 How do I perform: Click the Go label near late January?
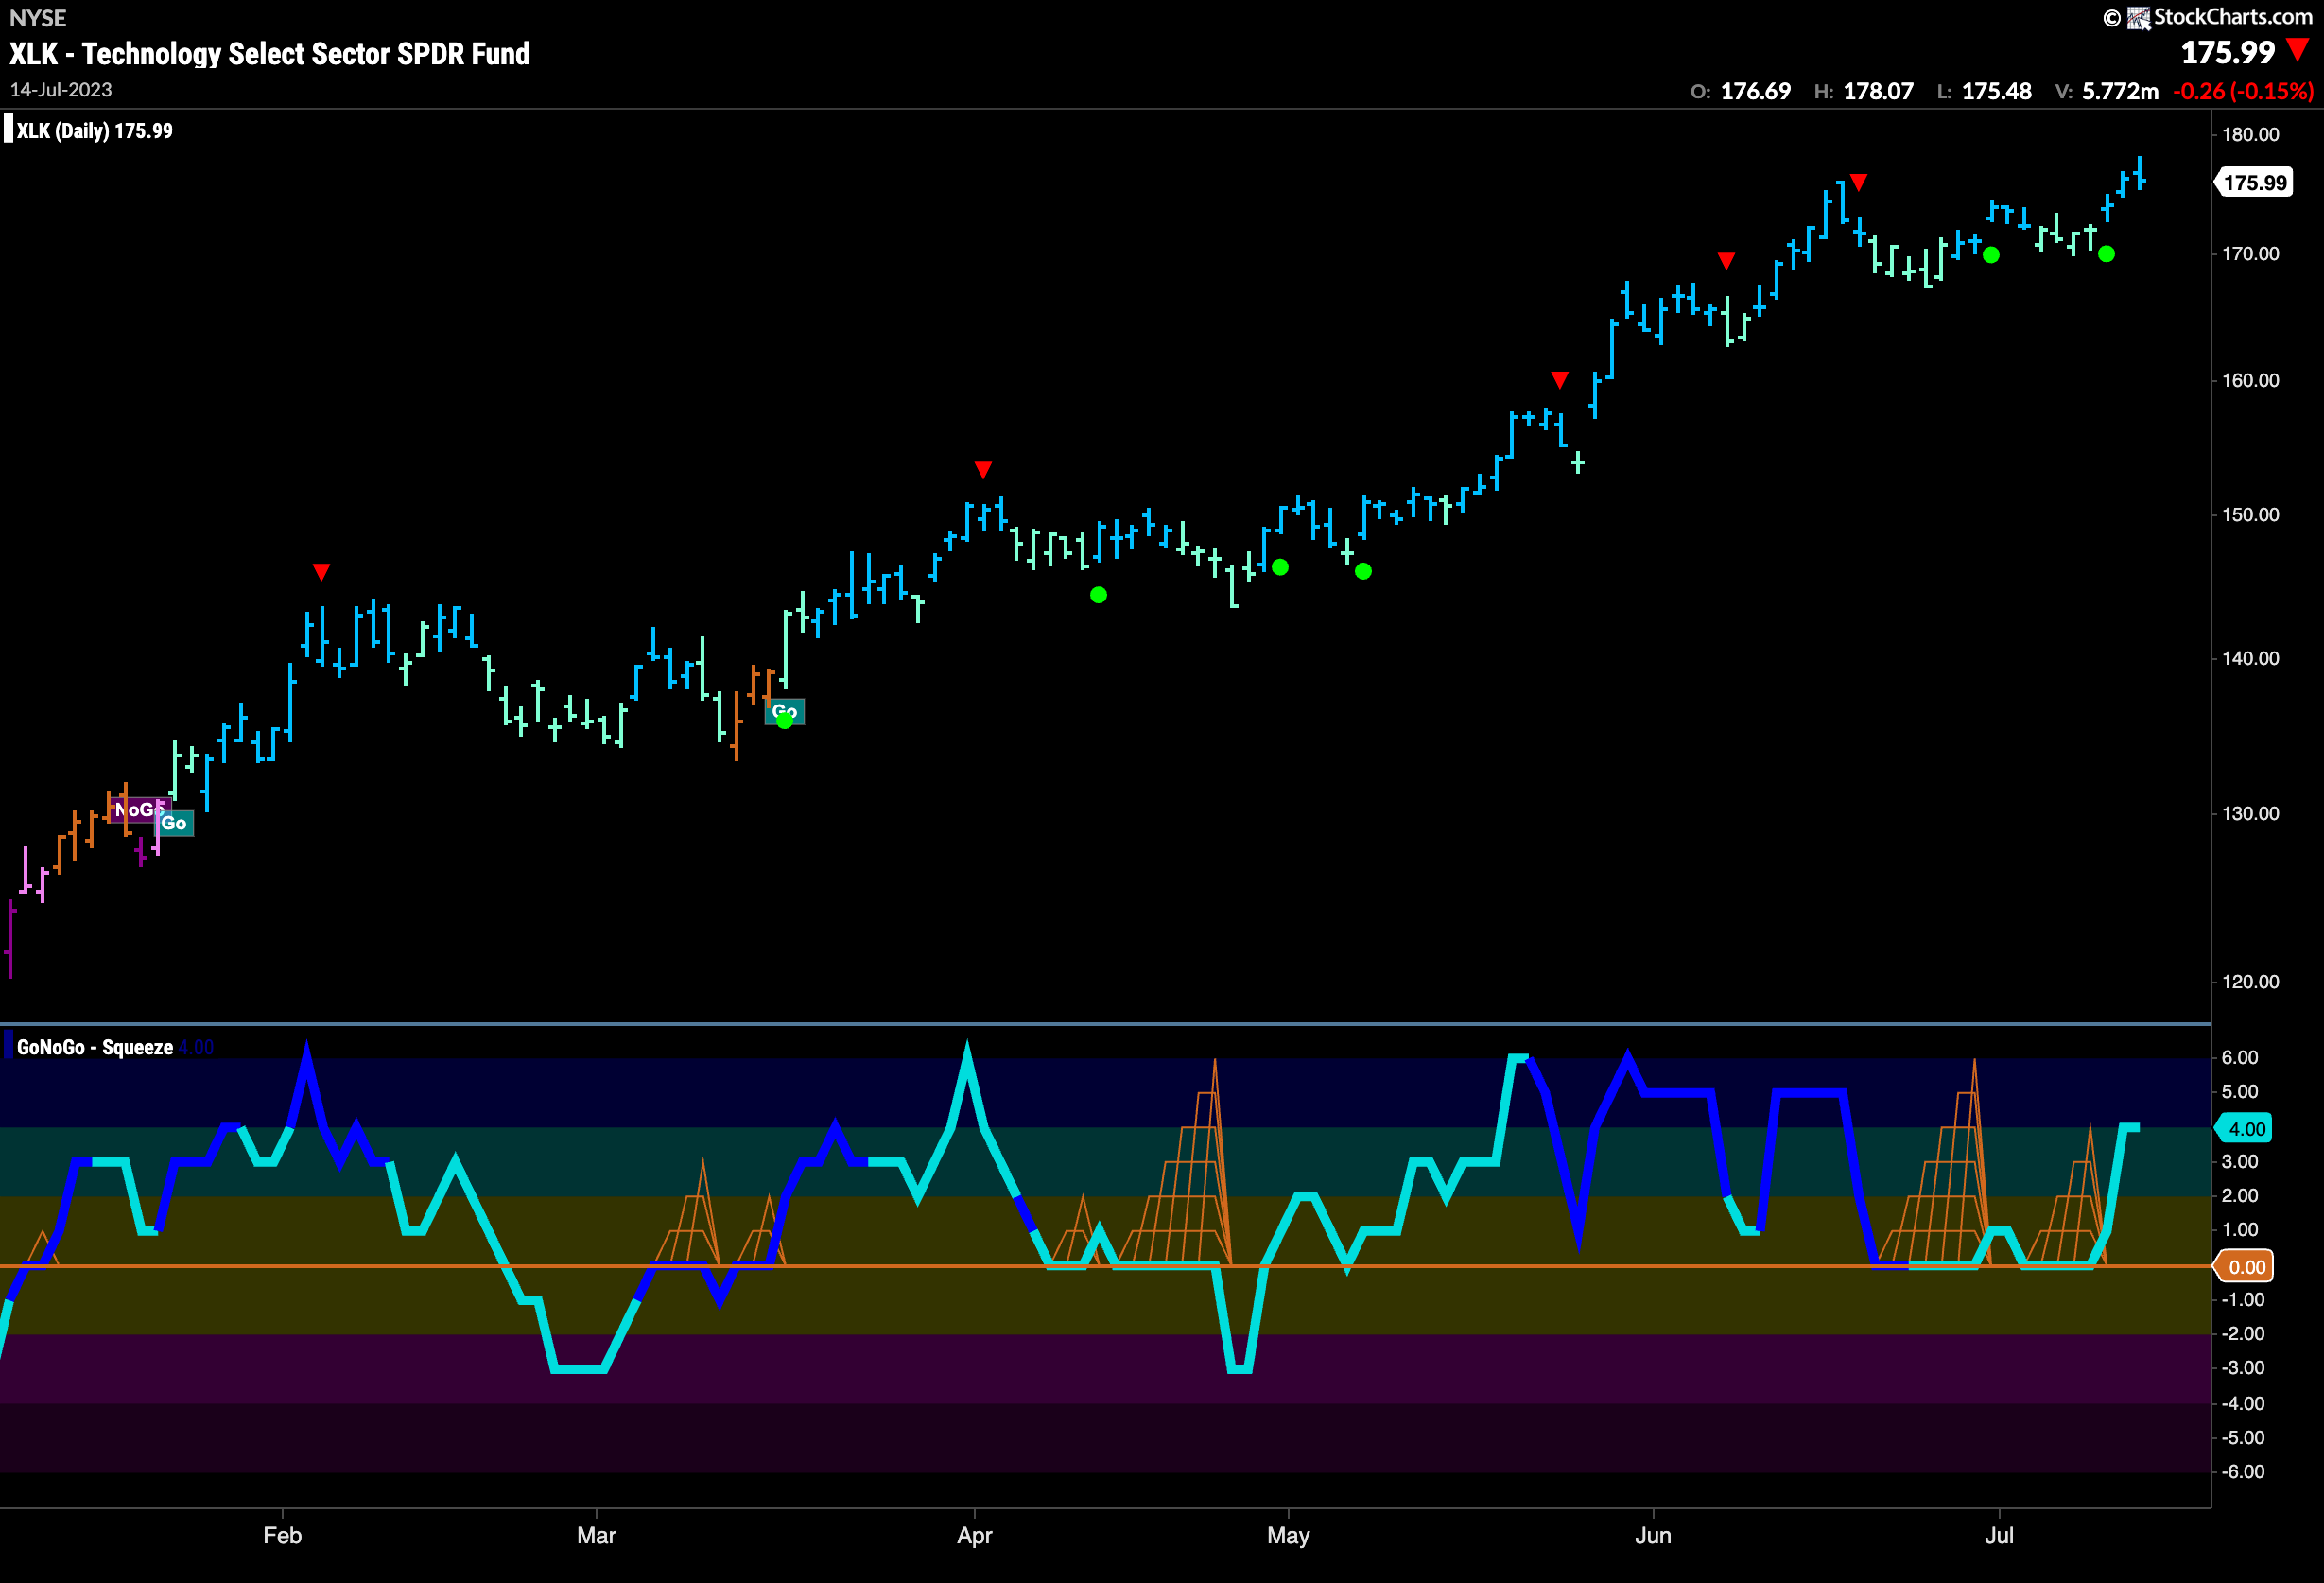pos(174,823)
